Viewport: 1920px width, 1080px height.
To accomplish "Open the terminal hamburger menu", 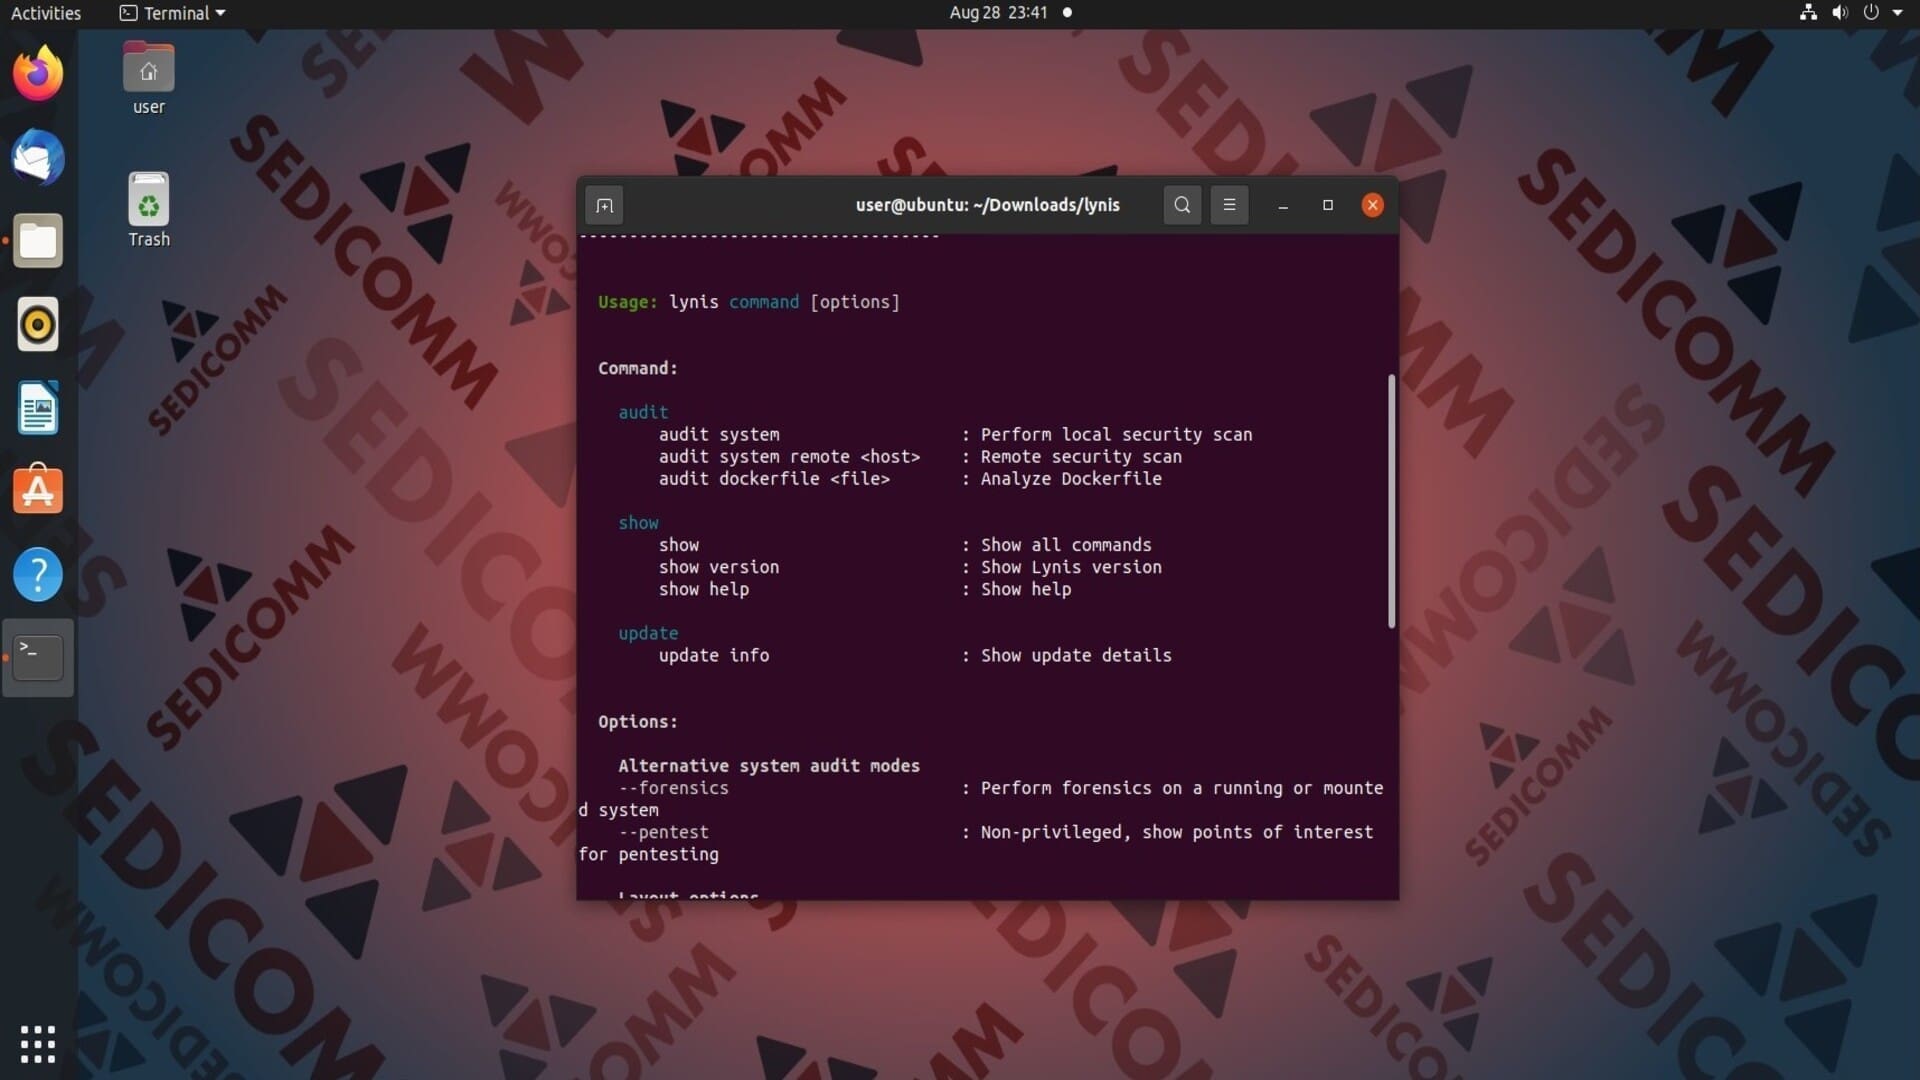I will tap(1229, 205).
